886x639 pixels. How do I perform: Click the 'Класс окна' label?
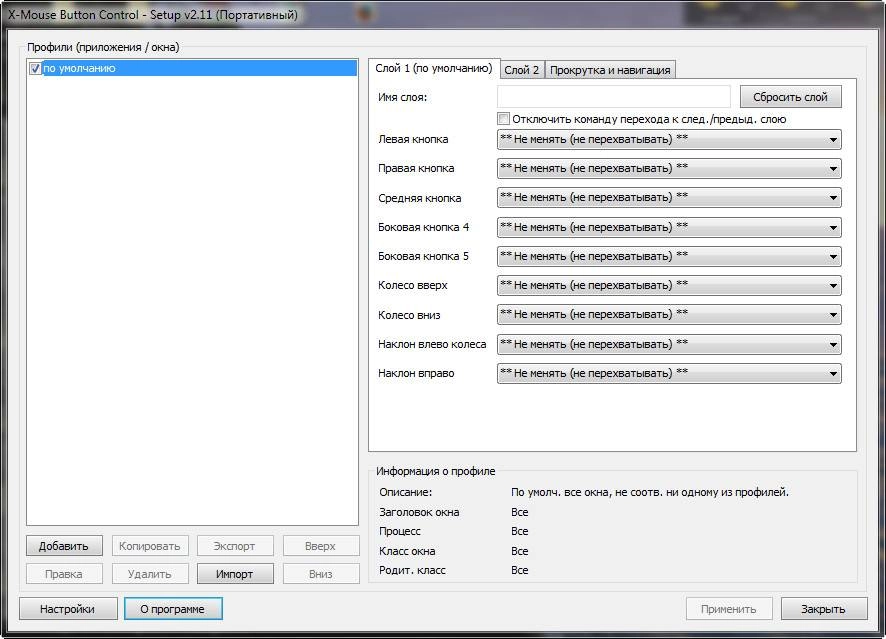pos(407,551)
